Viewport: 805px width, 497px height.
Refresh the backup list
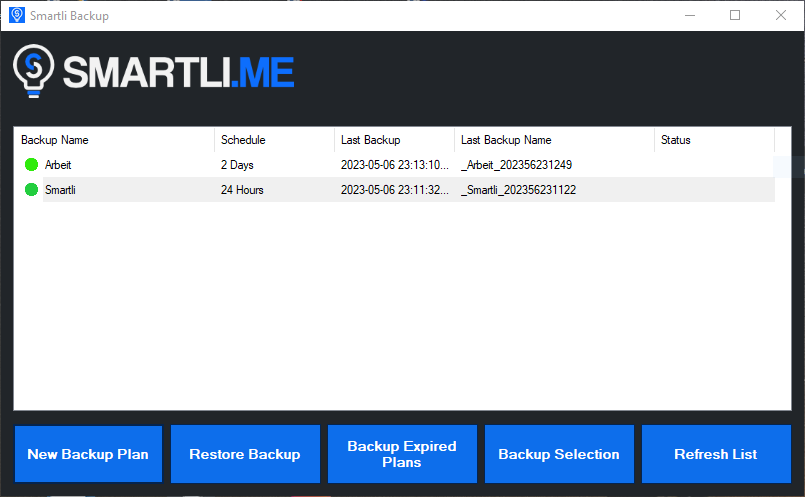(x=716, y=454)
